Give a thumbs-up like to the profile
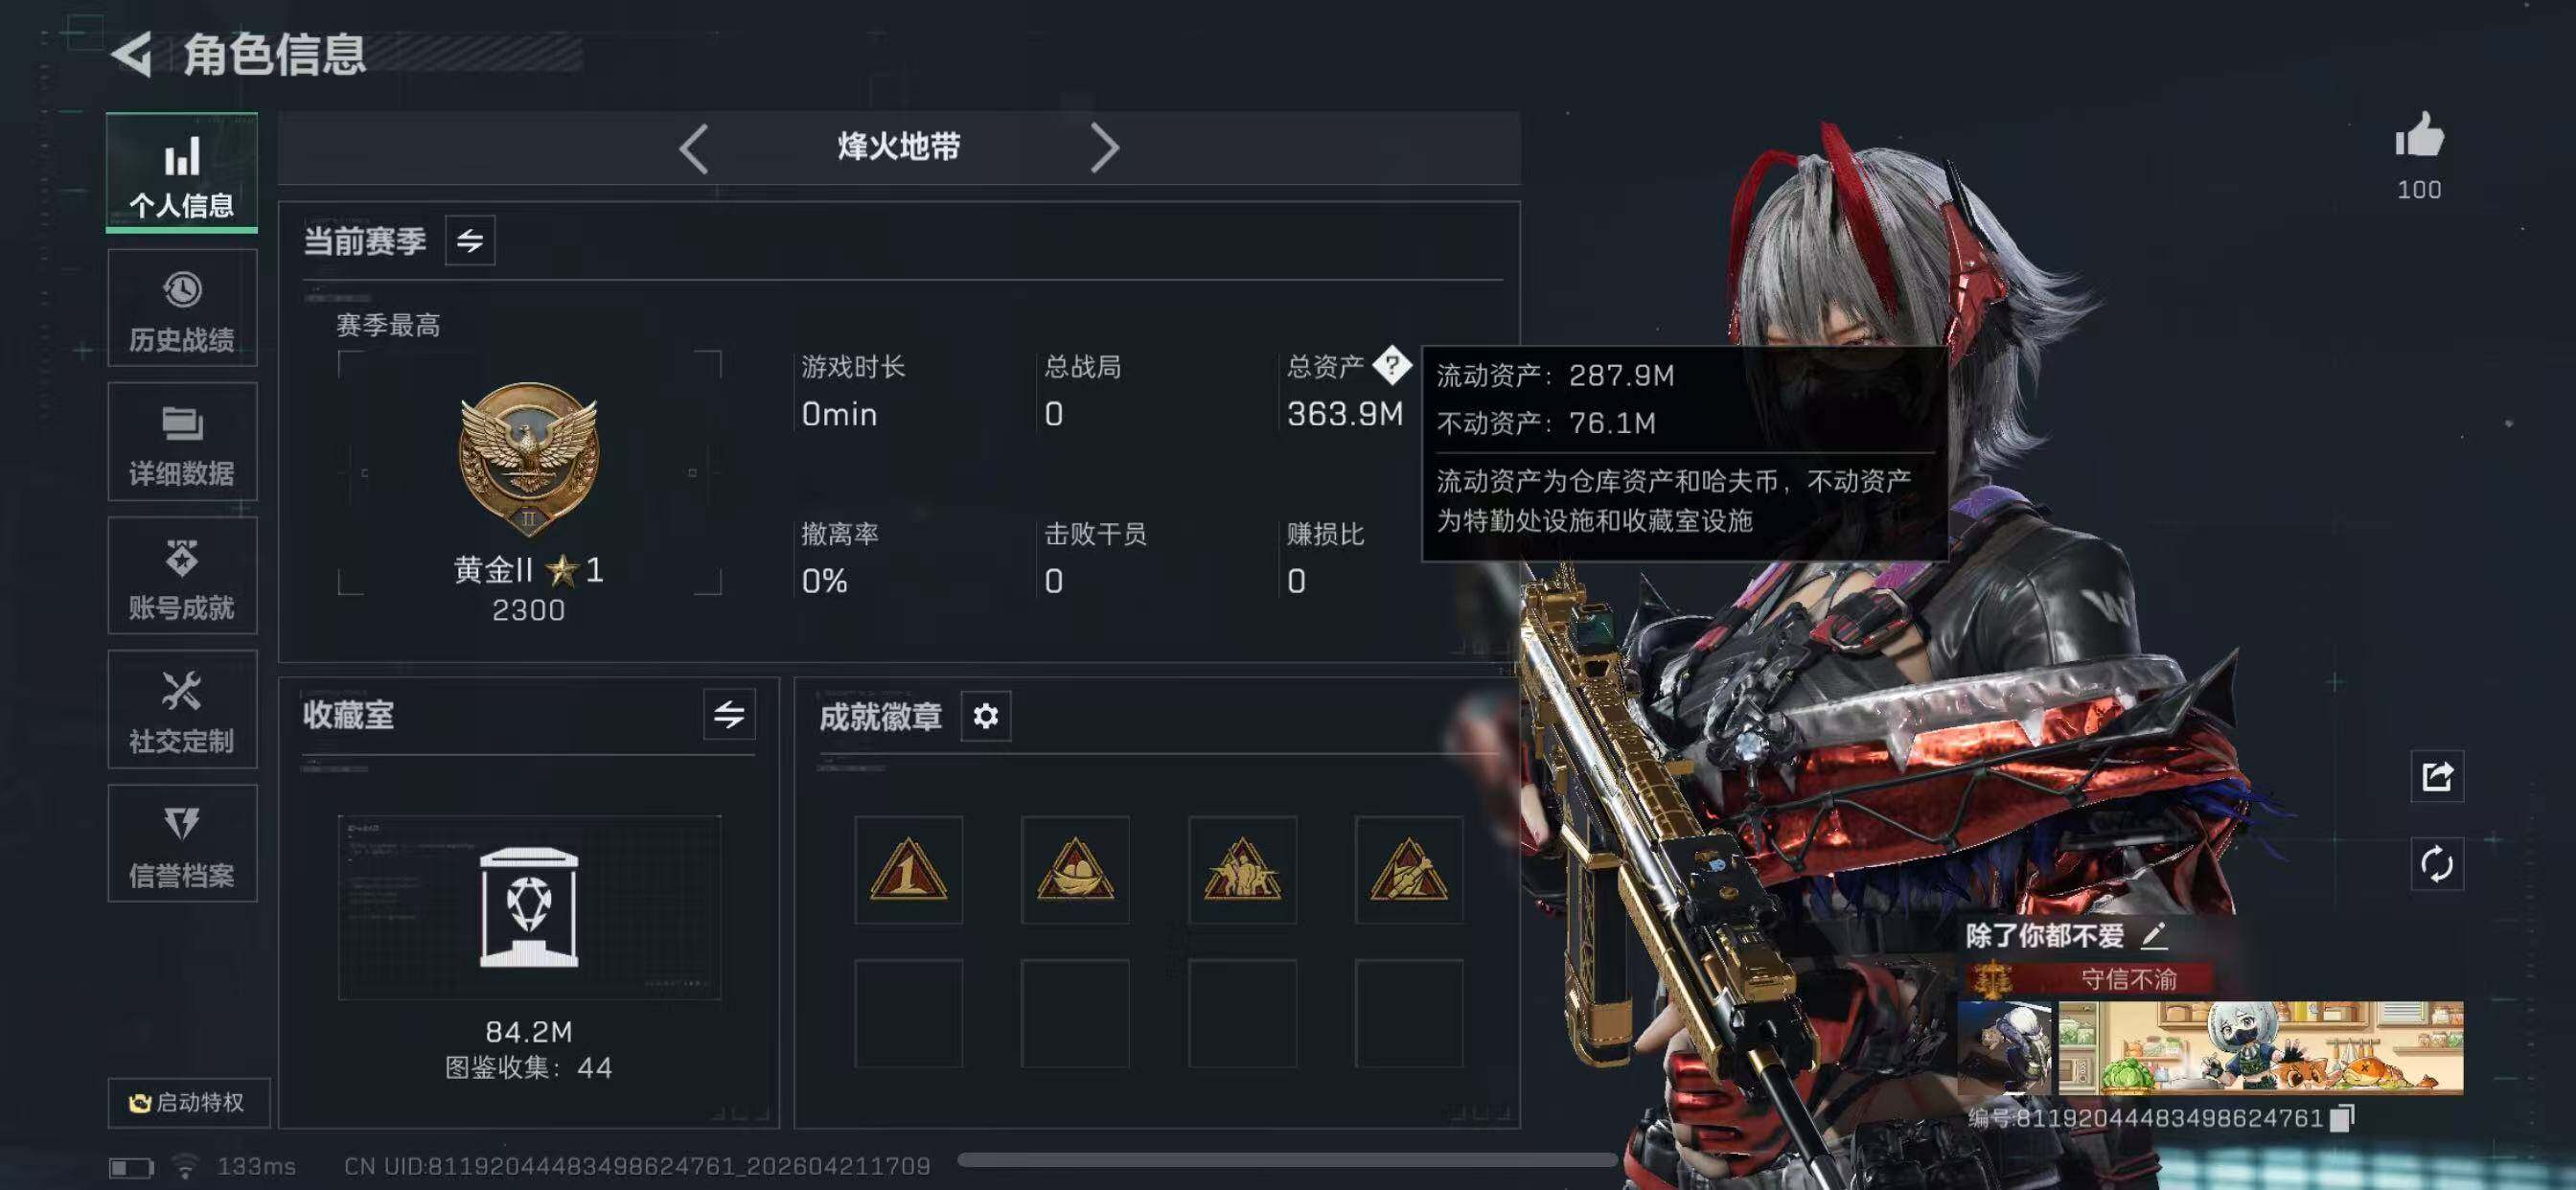The image size is (2576, 1190). point(2419,136)
